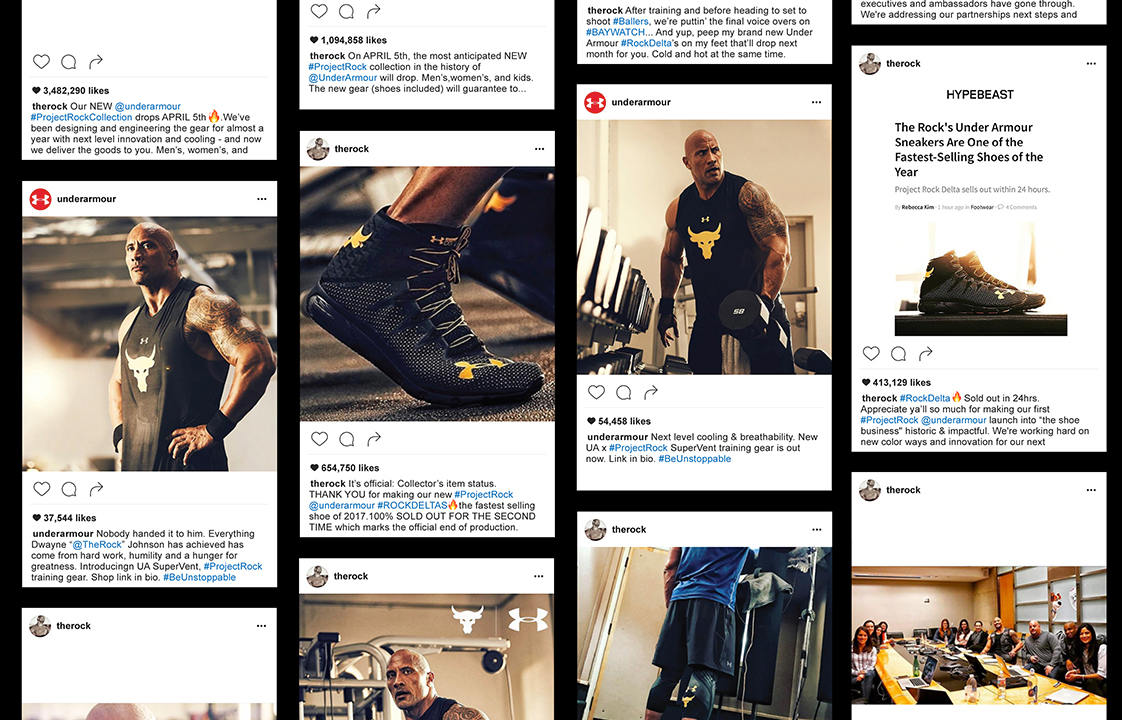
Task: Like the underarmour dumbbell photo post
Action: [596, 392]
